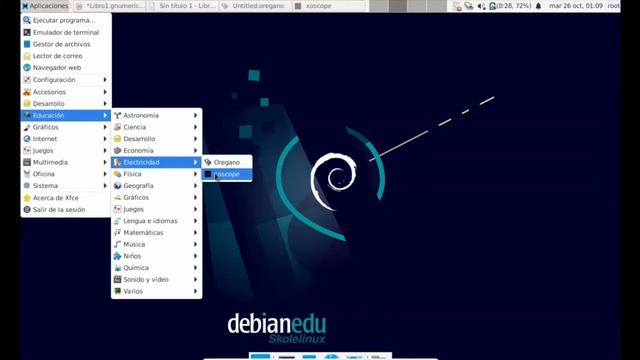Click the Economía category icon
This screenshot has width=640, height=360.
(x=118, y=151)
